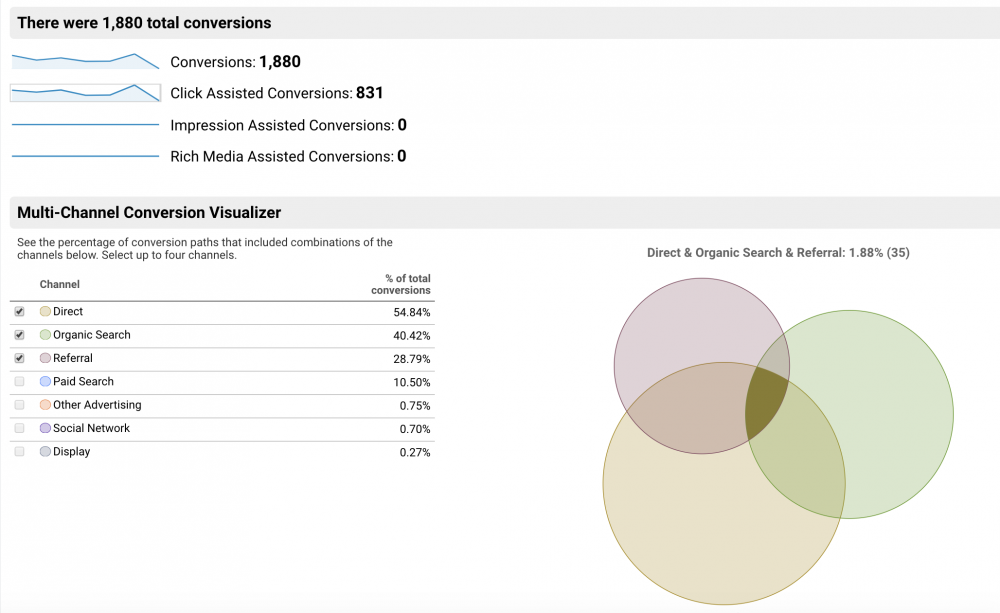Image resolution: width=1000 pixels, height=613 pixels.
Task: Click Rich Media Assisted Conversions: 0 label
Action: pyautogui.click(x=288, y=156)
